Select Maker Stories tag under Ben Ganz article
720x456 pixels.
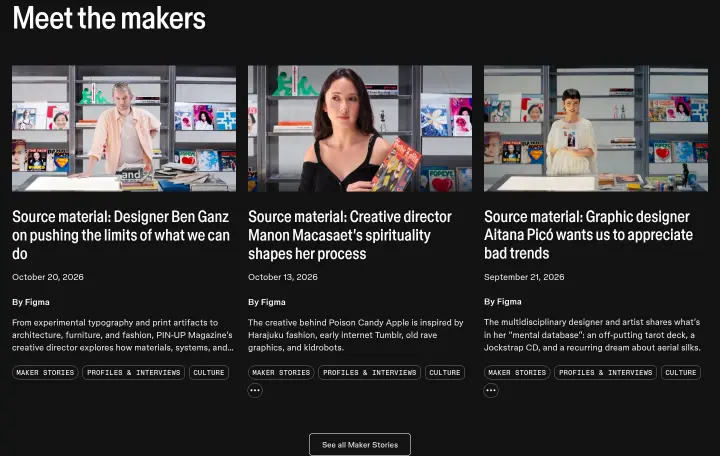click(45, 372)
